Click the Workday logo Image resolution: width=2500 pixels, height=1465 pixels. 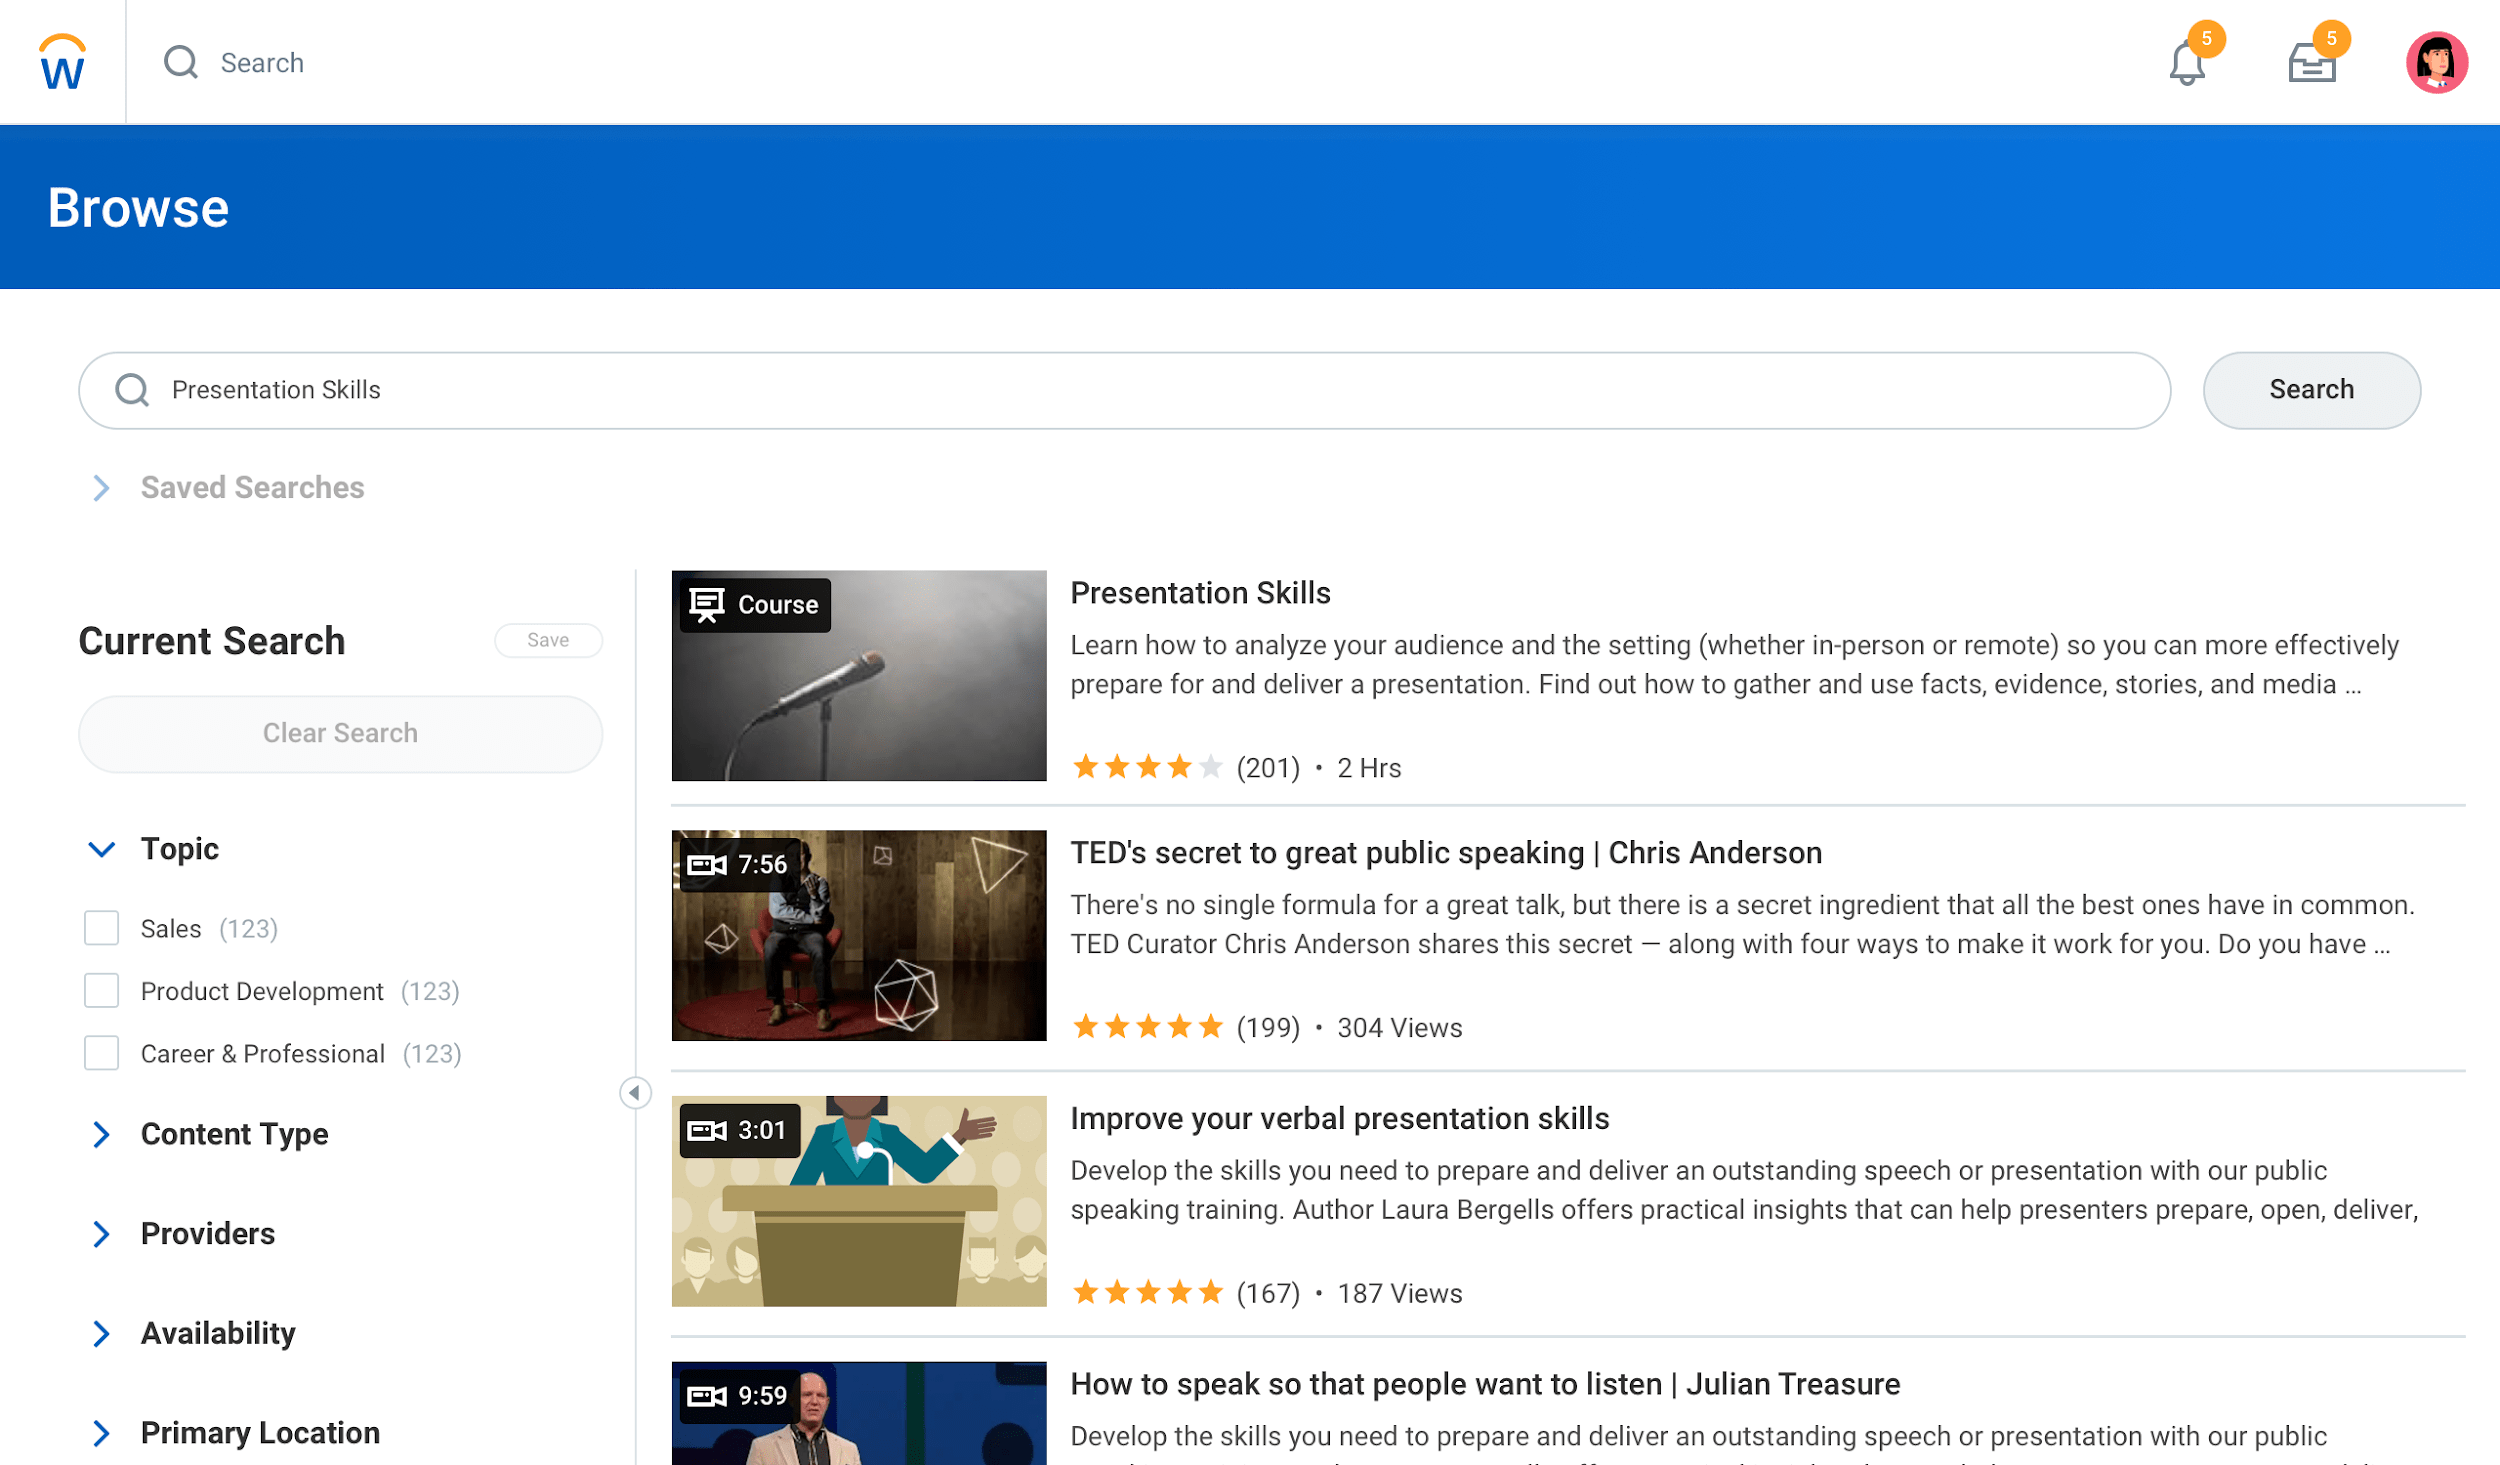(61, 61)
